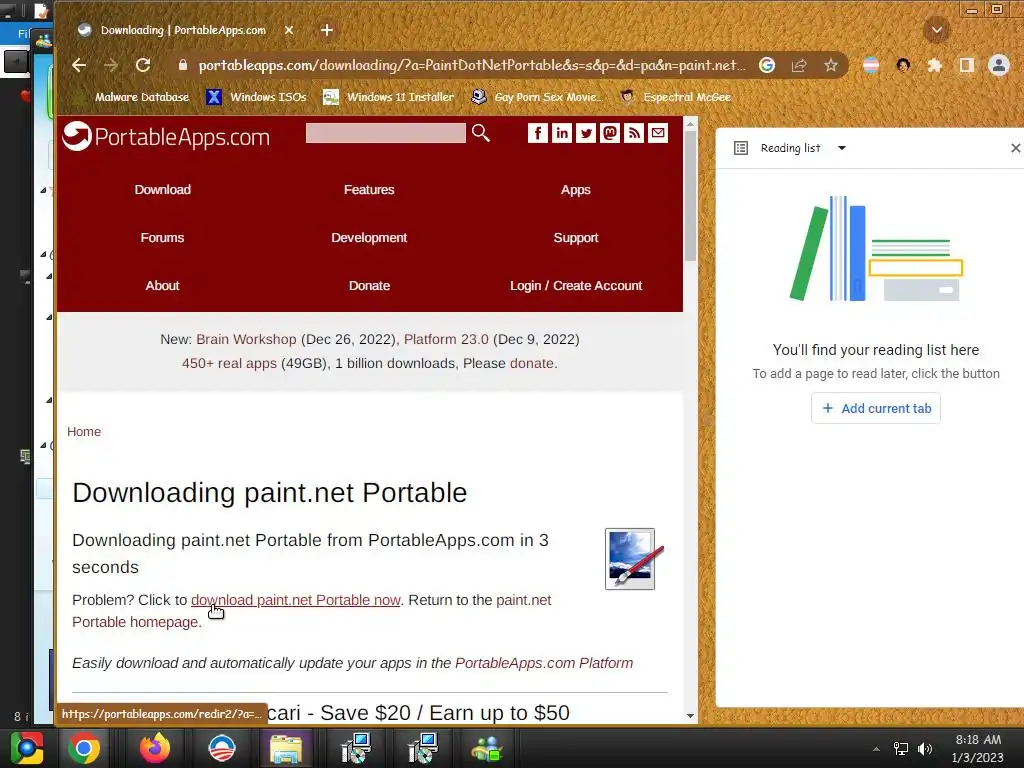Select the Donate menu item
This screenshot has height=768, width=1024.
pyautogui.click(x=369, y=285)
